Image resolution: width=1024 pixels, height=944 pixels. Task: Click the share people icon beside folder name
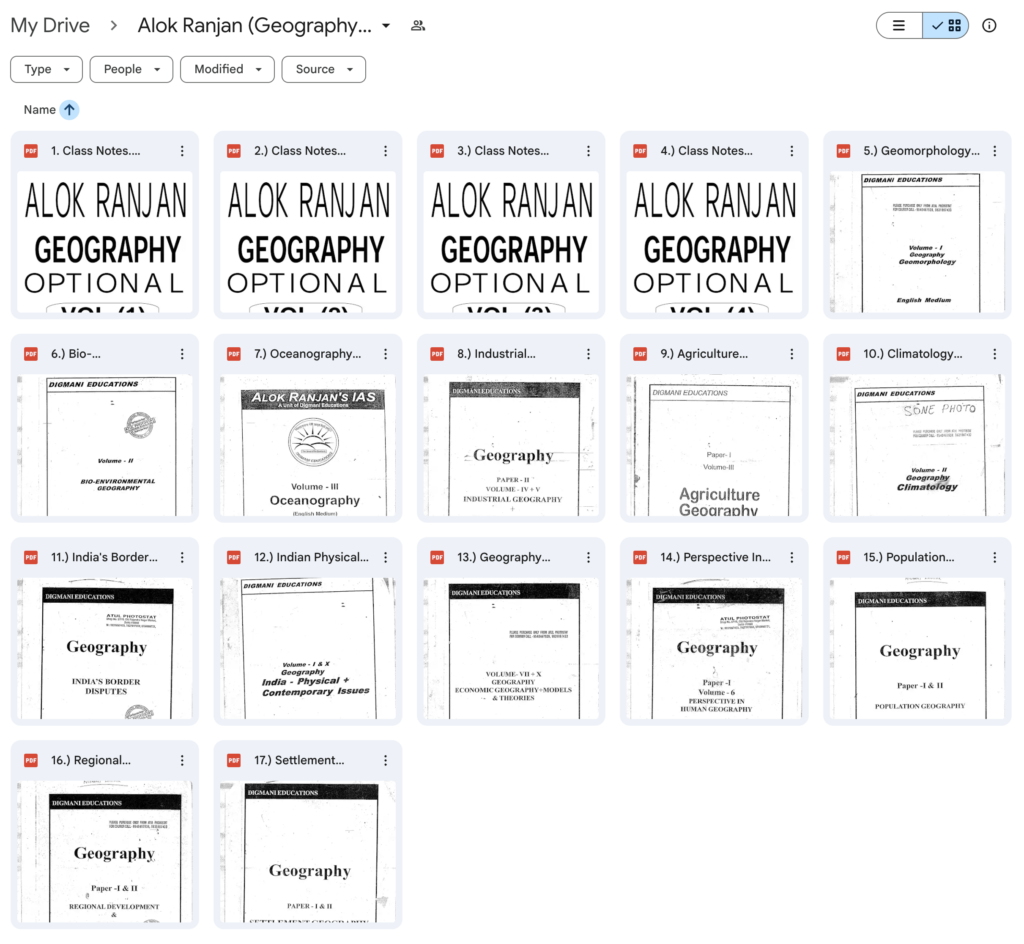coord(418,25)
